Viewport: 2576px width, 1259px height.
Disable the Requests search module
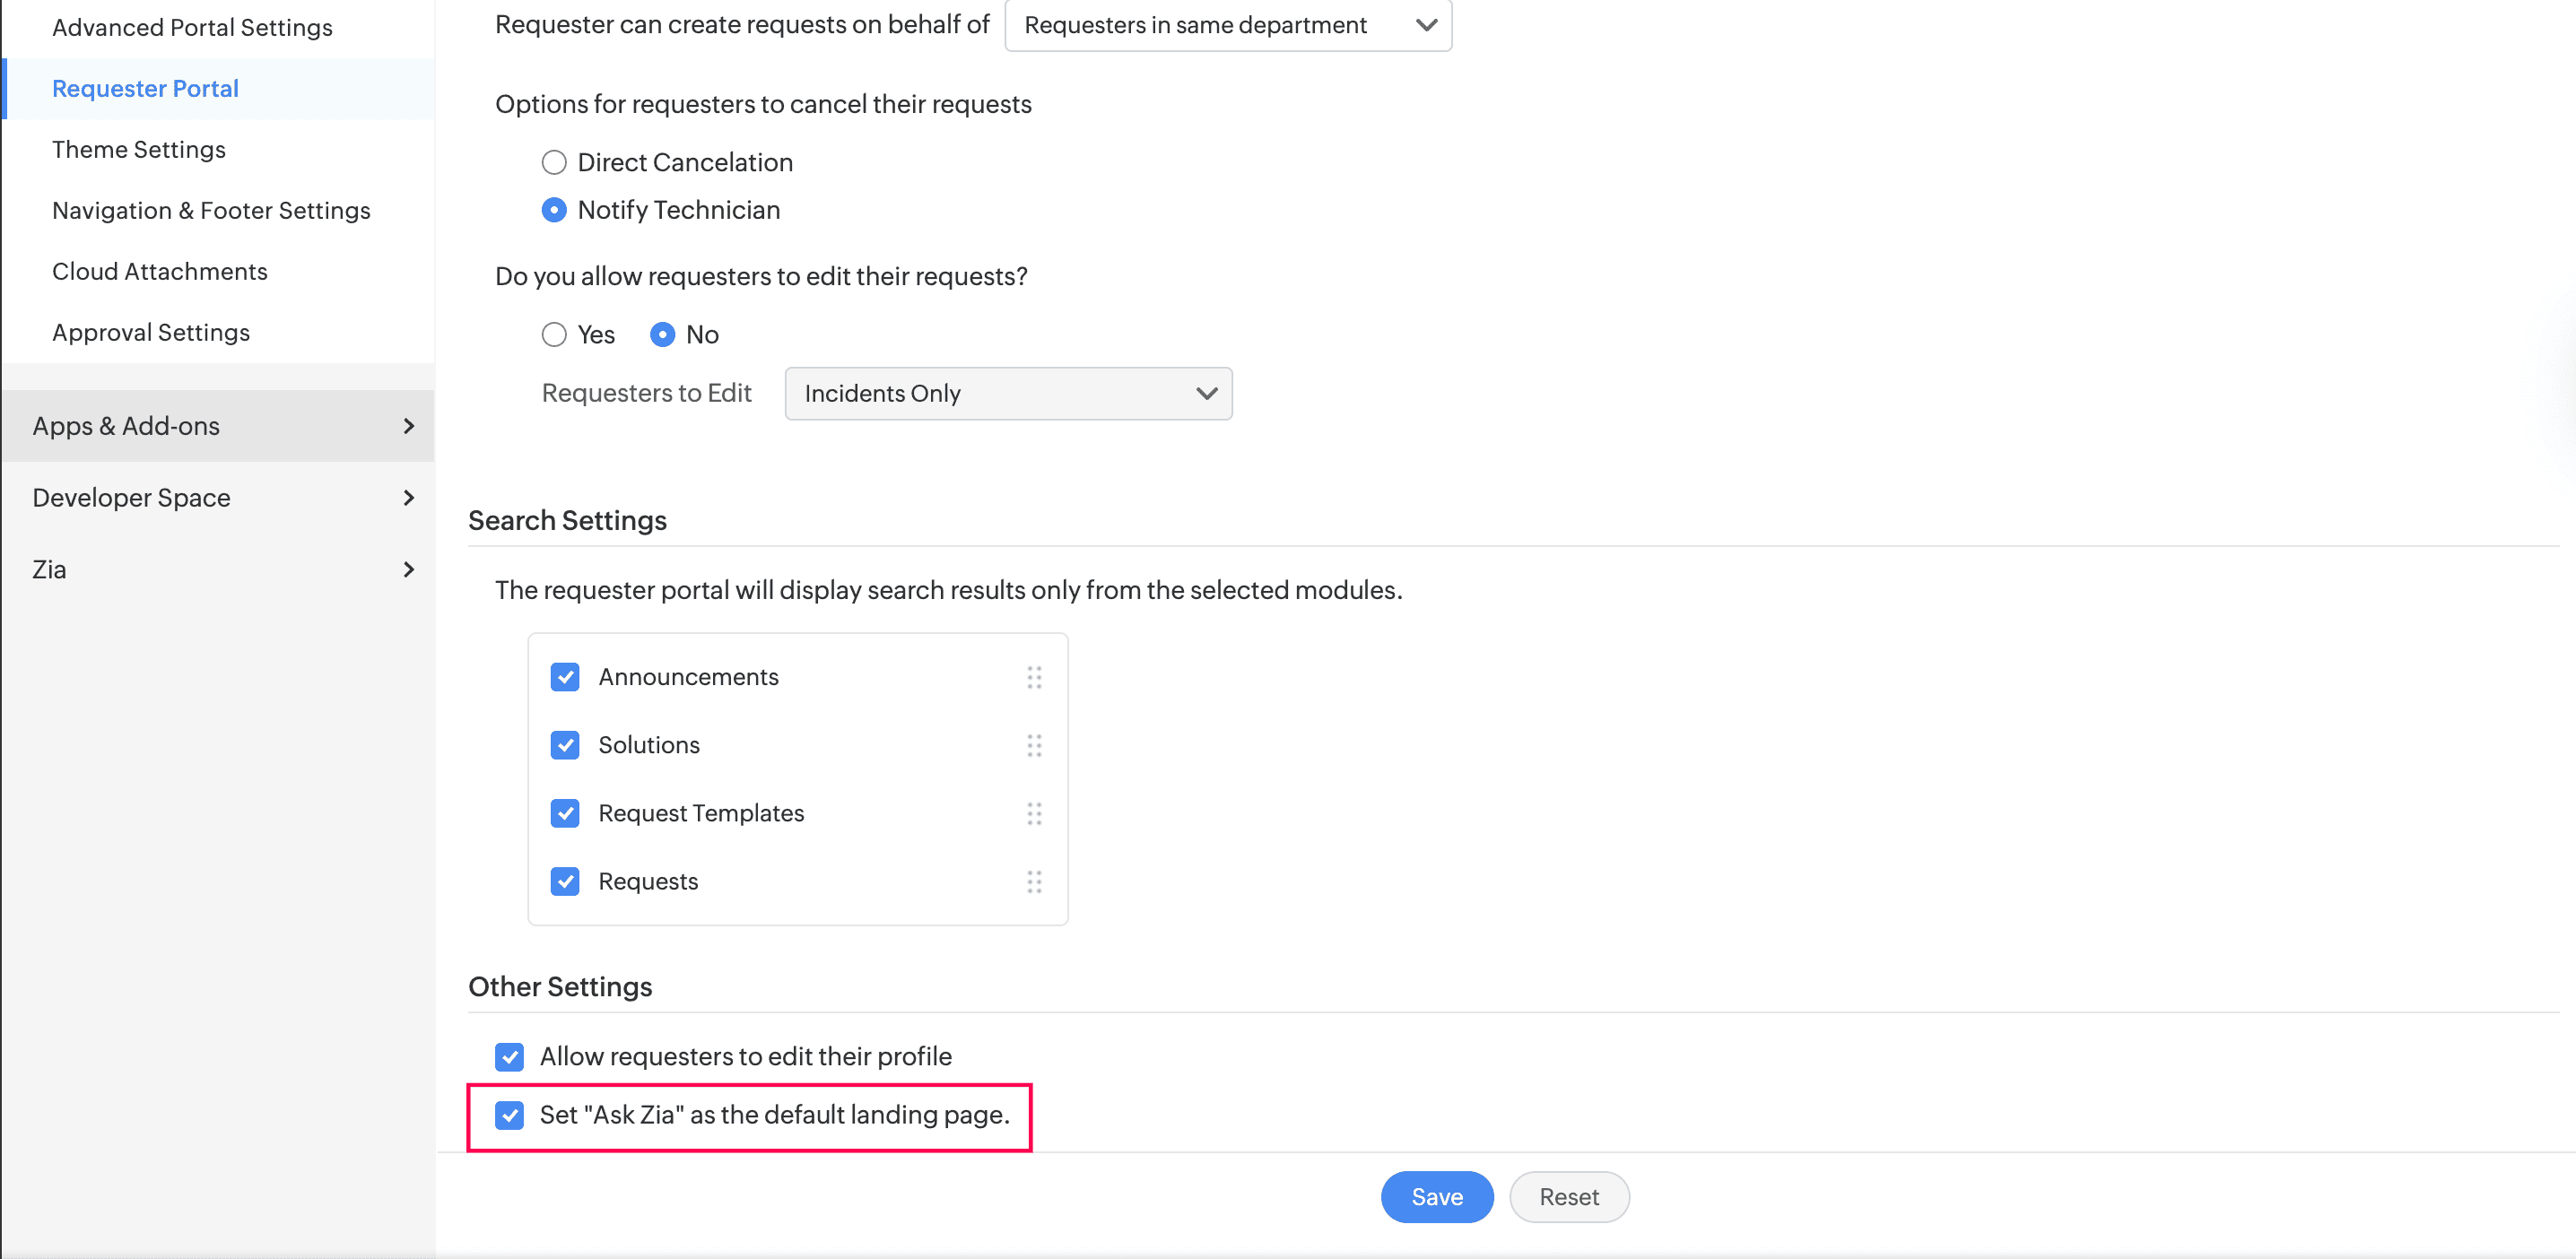pyautogui.click(x=565, y=881)
